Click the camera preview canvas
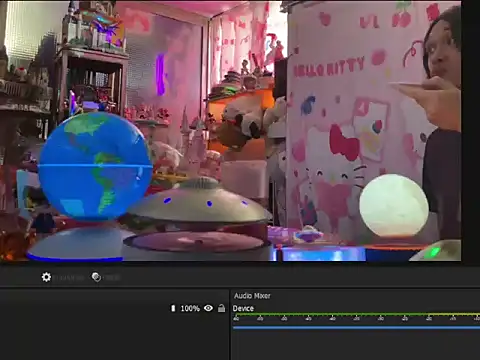 (231, 131)
